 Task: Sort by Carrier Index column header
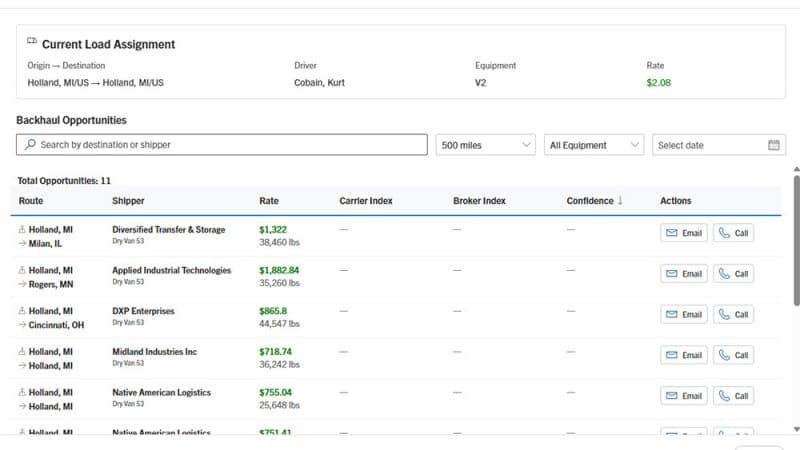[366, 201]
